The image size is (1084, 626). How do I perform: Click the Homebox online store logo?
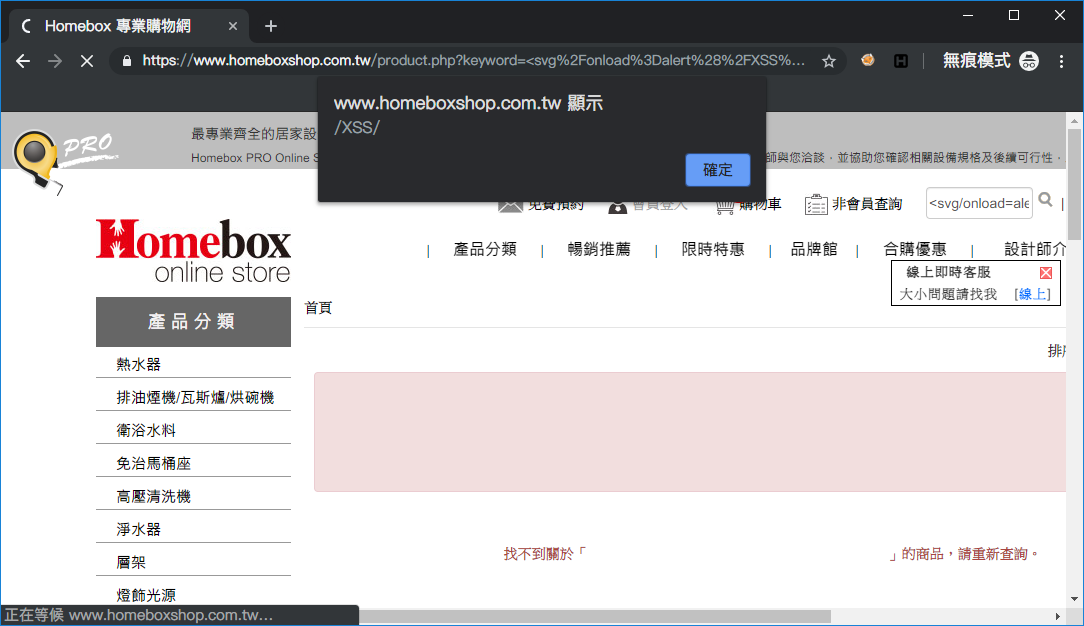click(x=194, y=251)
